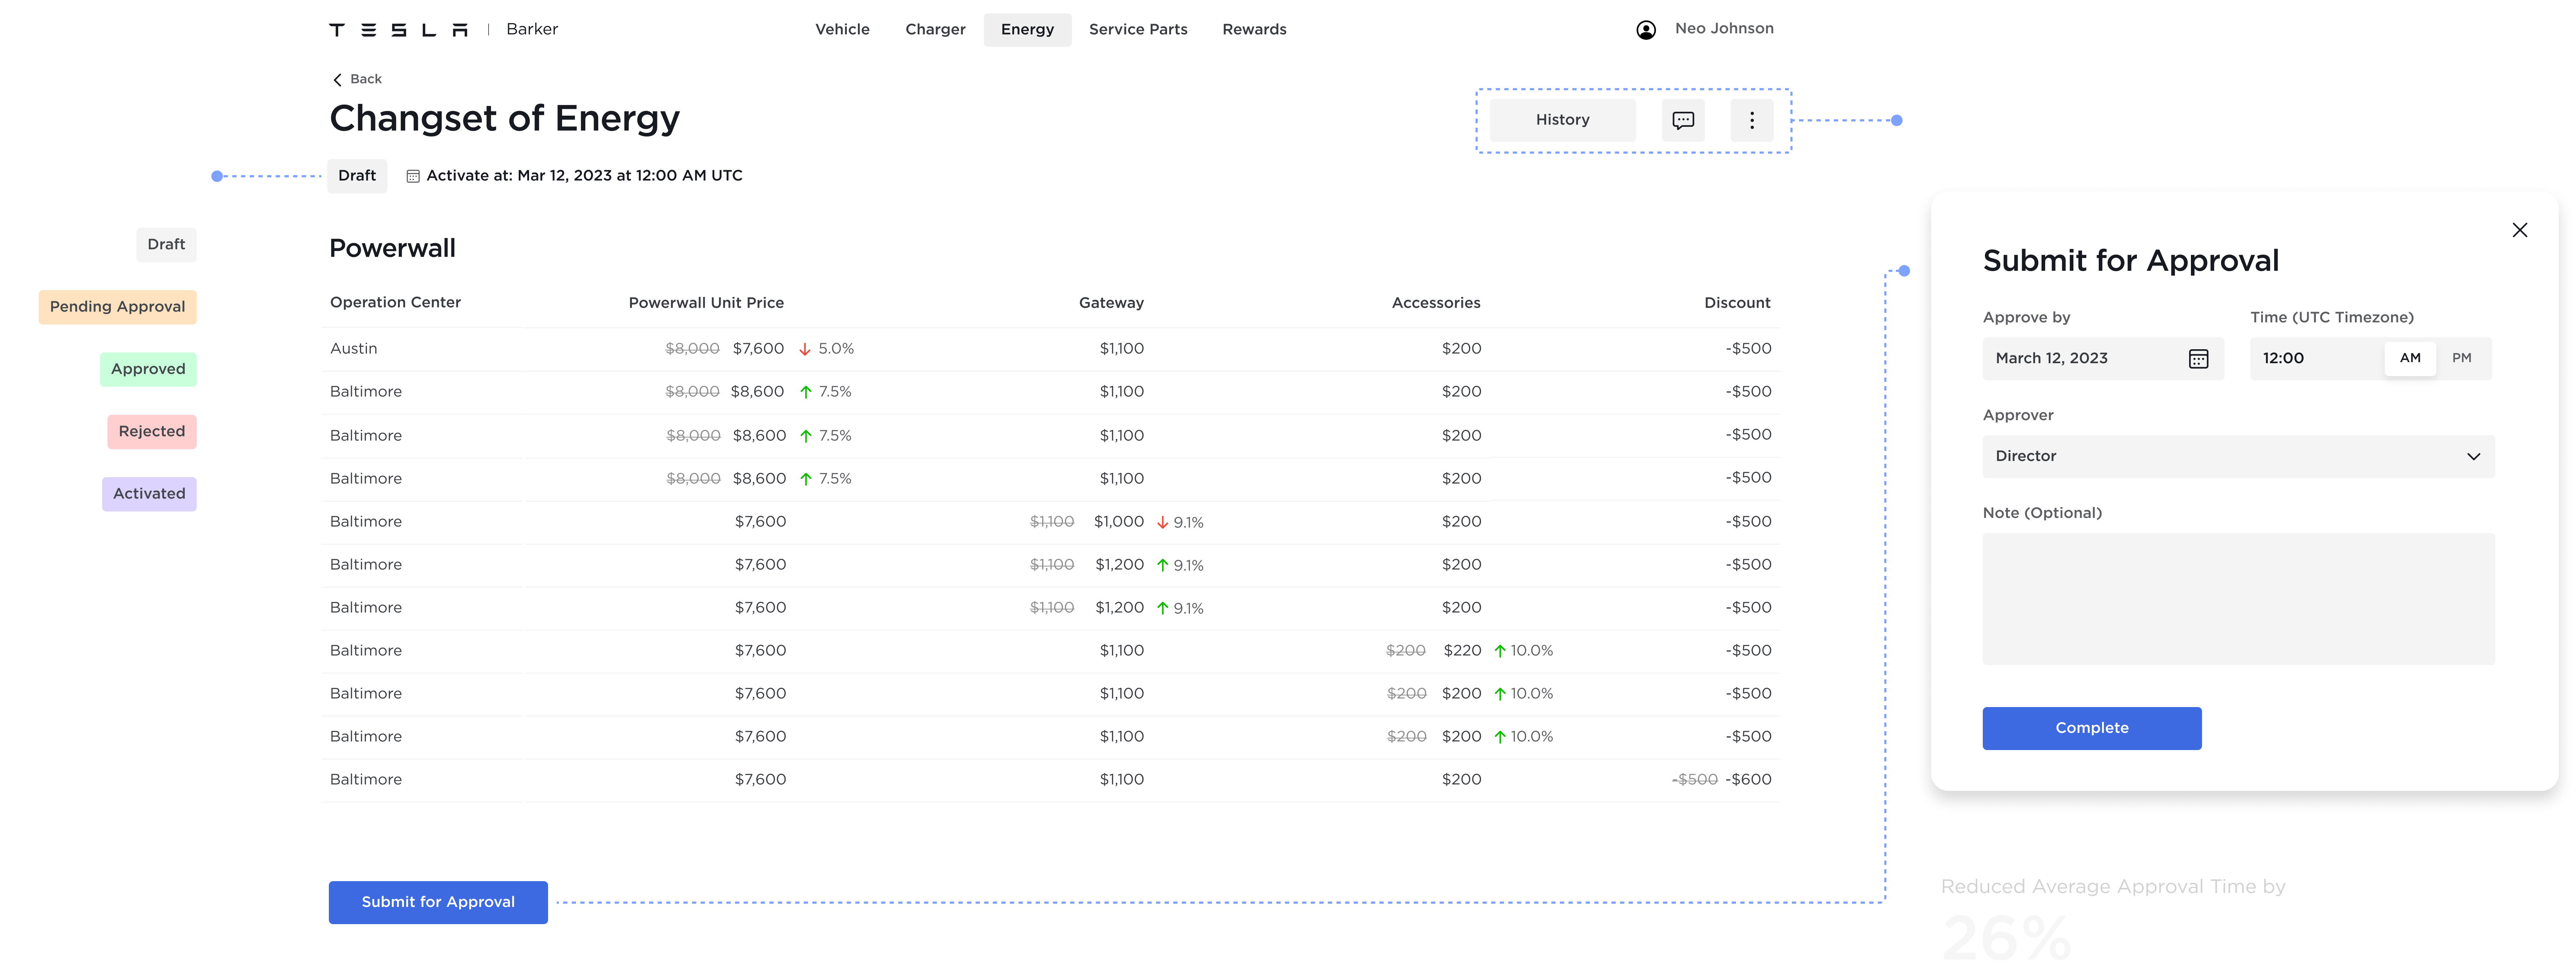This screenshot has width=2576, height=980.
Task: Click the Operation Center column header
Action: (x=395, y=303)
